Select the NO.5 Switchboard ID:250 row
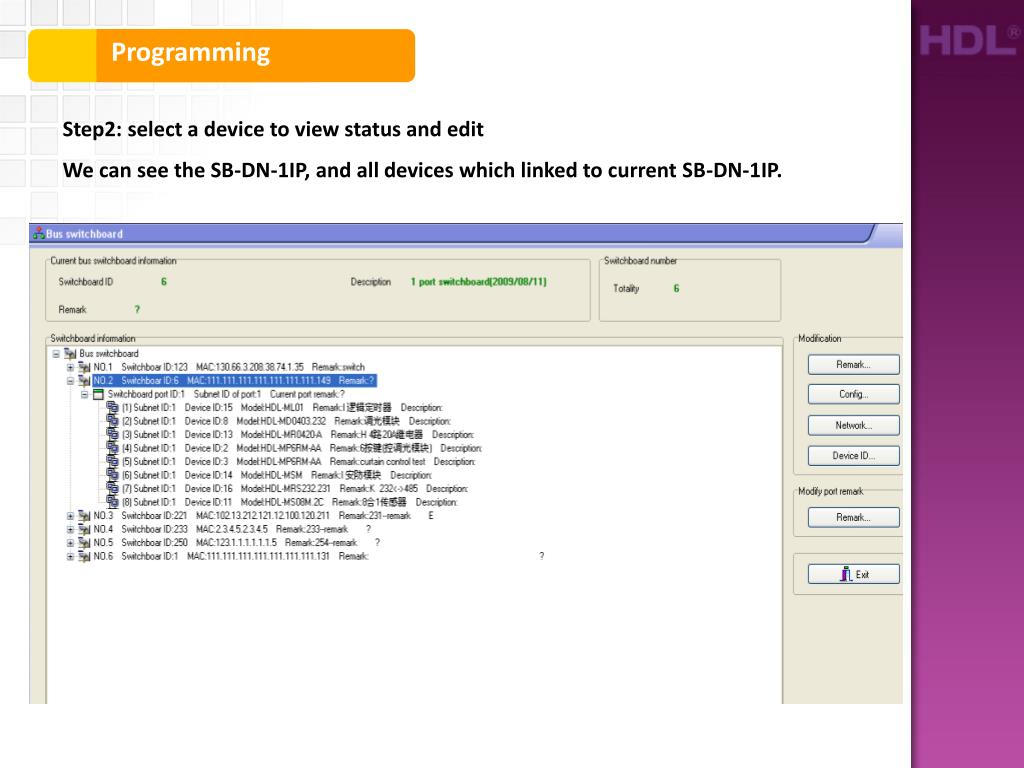The width and height of the screenshot is (1024, 768). pyautogui.click(x=237, y=543)
